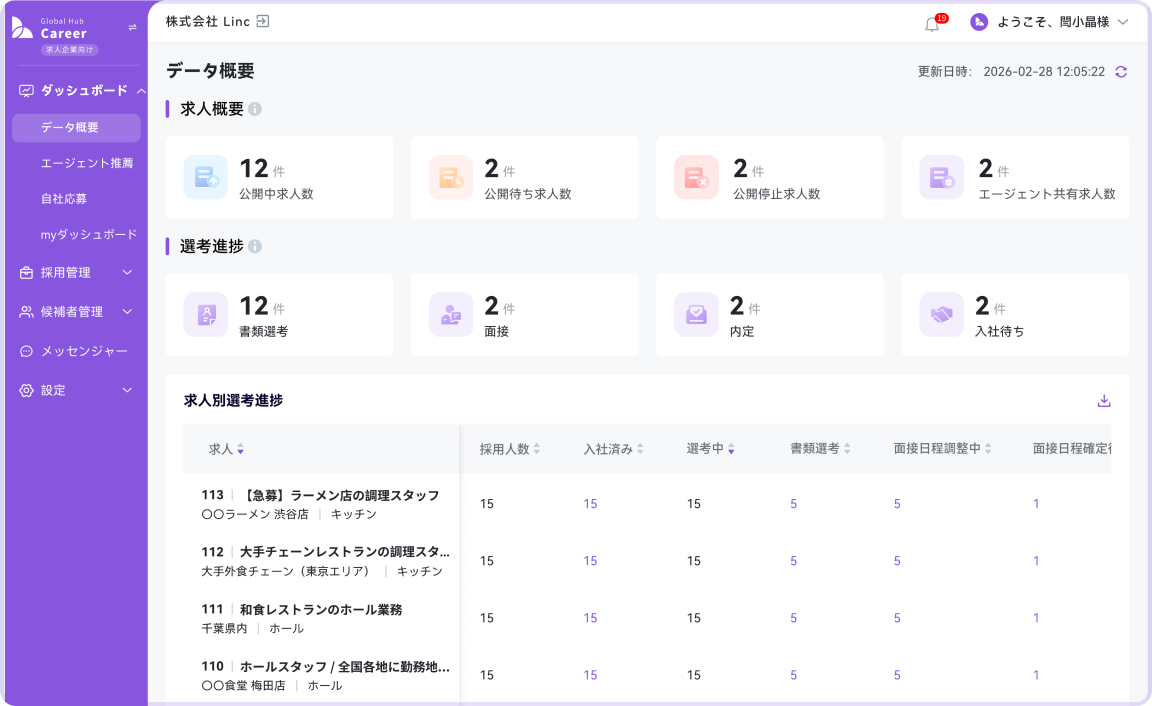Click the 公開中求人数 card icon

[x=206, y=177]
